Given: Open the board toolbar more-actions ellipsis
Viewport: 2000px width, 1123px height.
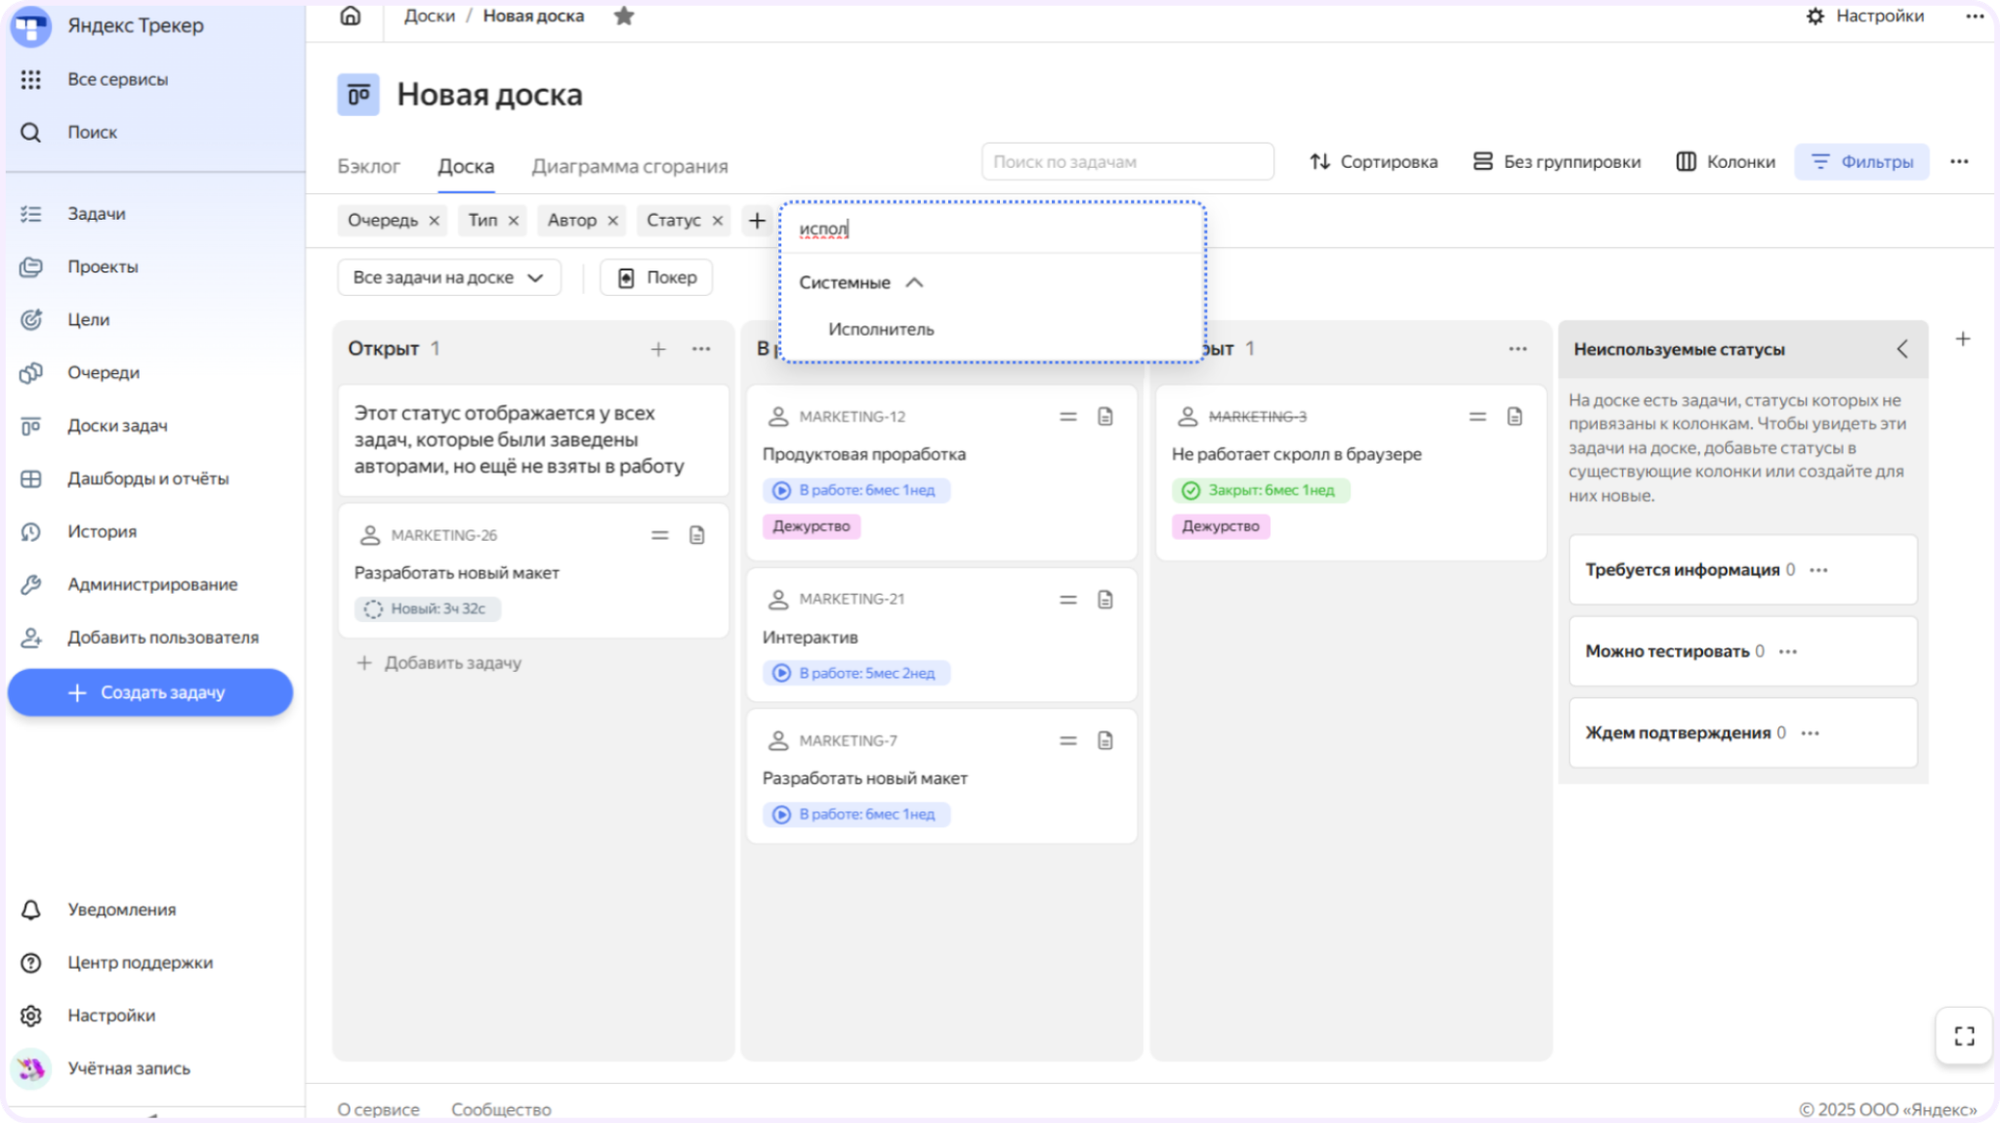Looking at the screenshot, I should [1959, 162].
